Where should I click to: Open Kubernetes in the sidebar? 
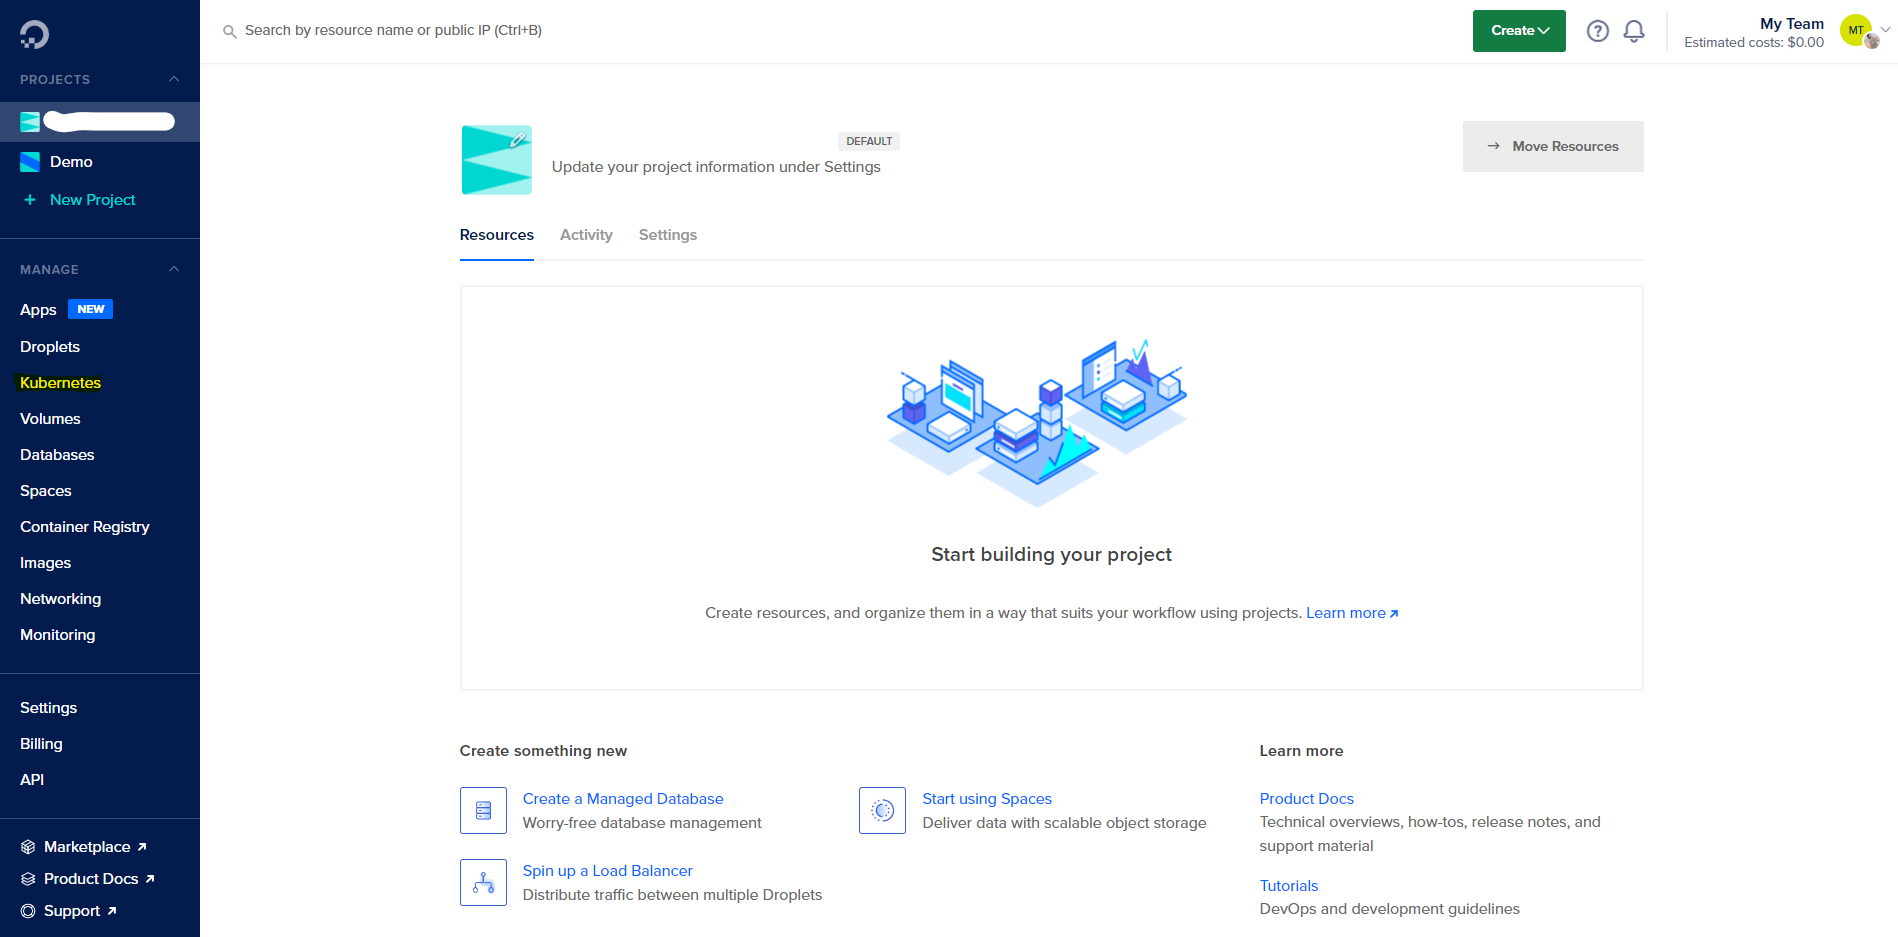coord(60,383)
